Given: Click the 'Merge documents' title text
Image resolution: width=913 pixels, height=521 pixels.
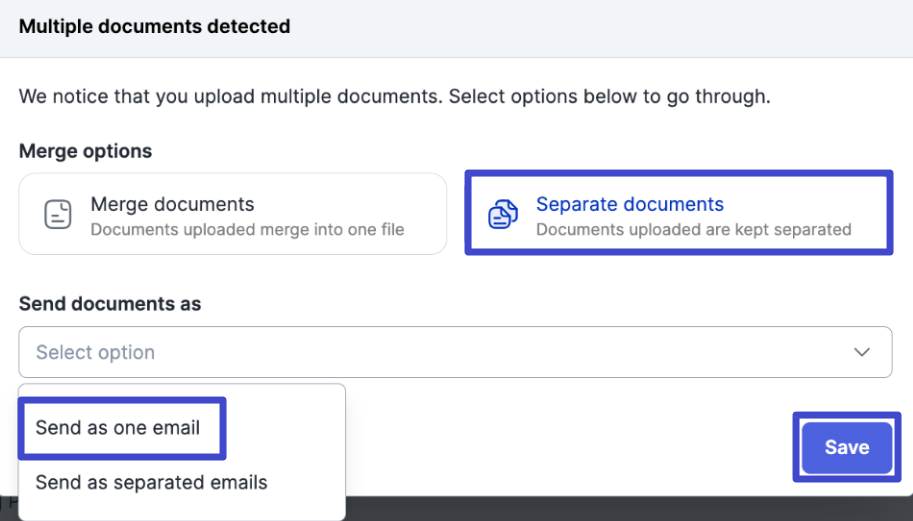Looking at the screenshot, I should click(172, 204).
